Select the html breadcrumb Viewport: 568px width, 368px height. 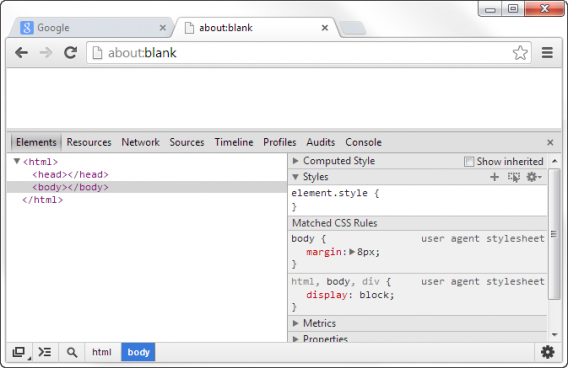[102, 352]
